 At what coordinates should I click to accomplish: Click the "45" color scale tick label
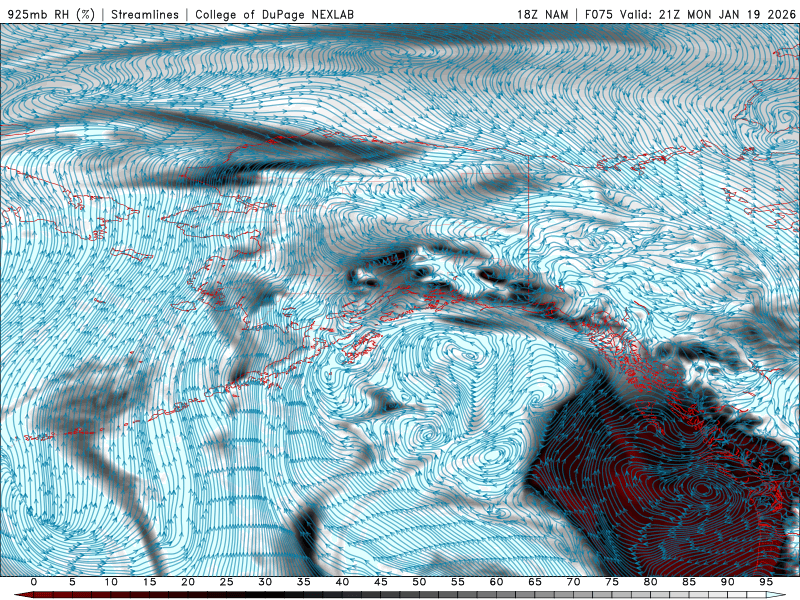[x=381, y=582]
